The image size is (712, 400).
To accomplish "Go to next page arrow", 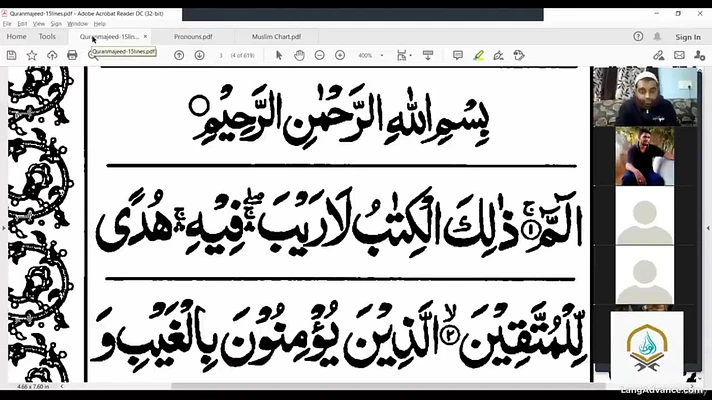I will coord(199,55).
